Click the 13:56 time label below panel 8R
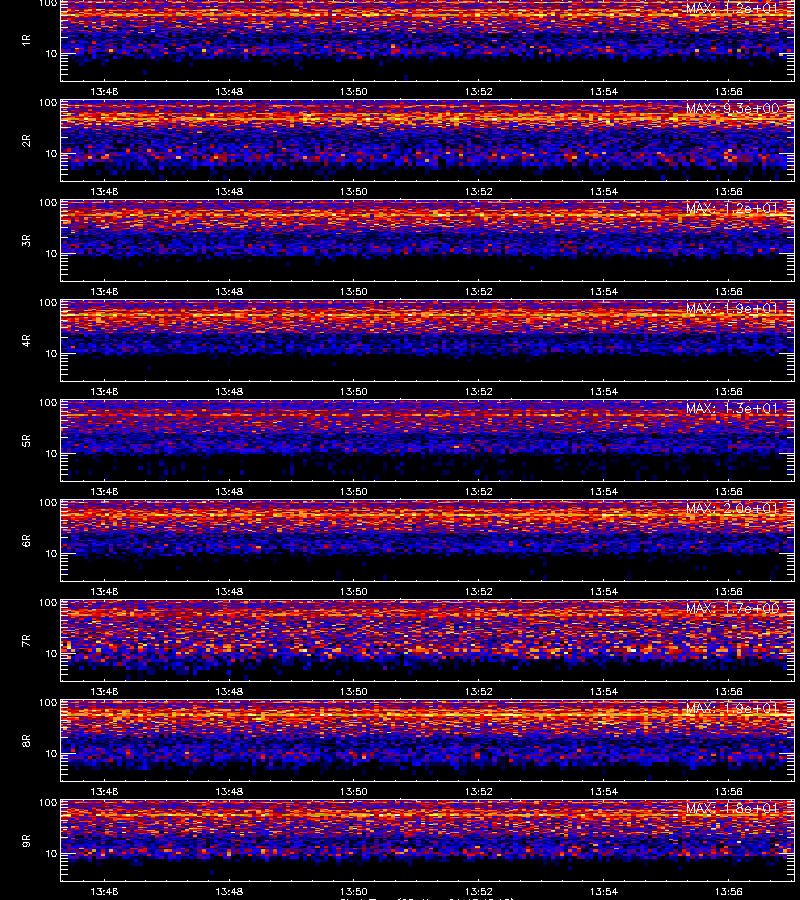800x900 pixels. [729, 792]
